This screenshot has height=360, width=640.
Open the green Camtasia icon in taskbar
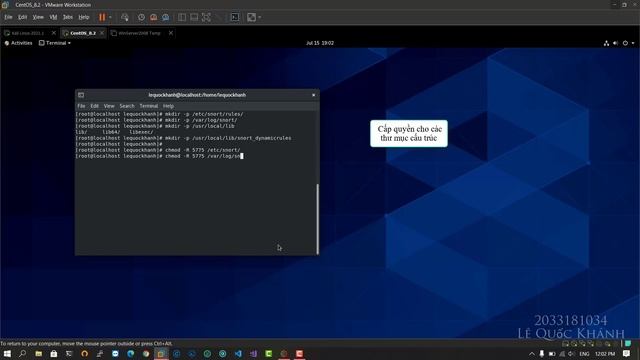click(x=269, y=353)
